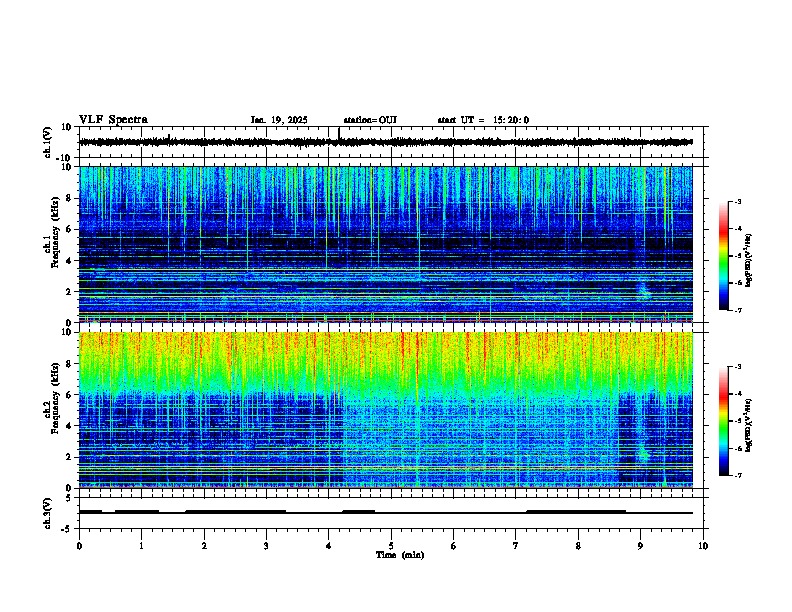Click the "3" tick on the time axis

(x=266, y=546)
